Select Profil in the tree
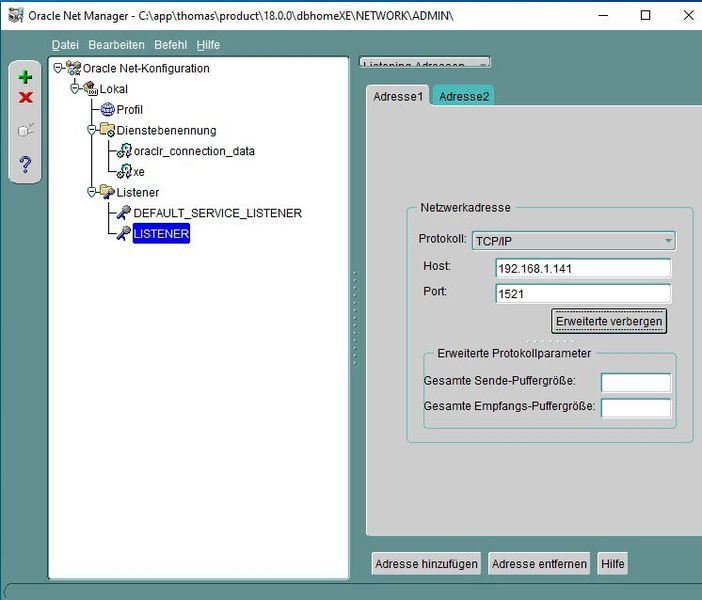 coord(129,109)
